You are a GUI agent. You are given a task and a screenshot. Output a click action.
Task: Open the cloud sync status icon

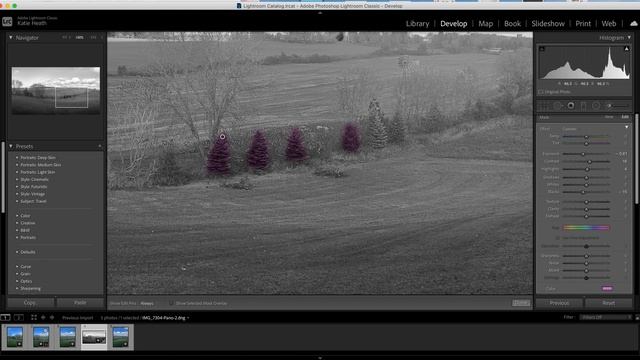pyautogui.click(x=633, y=24)
